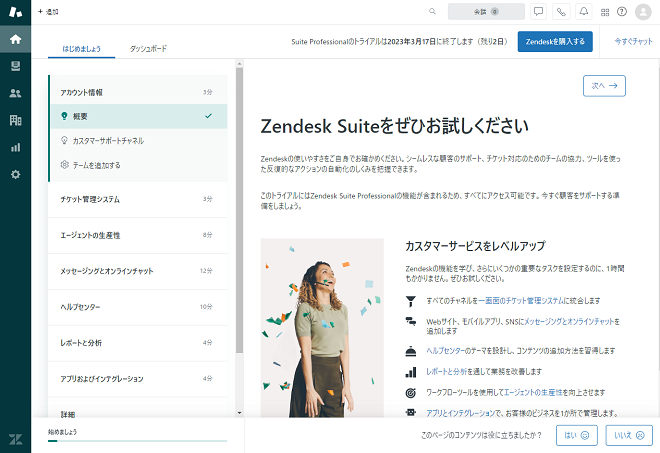Open the 一画面のチケット管理システム link

(x=521, y=301)
